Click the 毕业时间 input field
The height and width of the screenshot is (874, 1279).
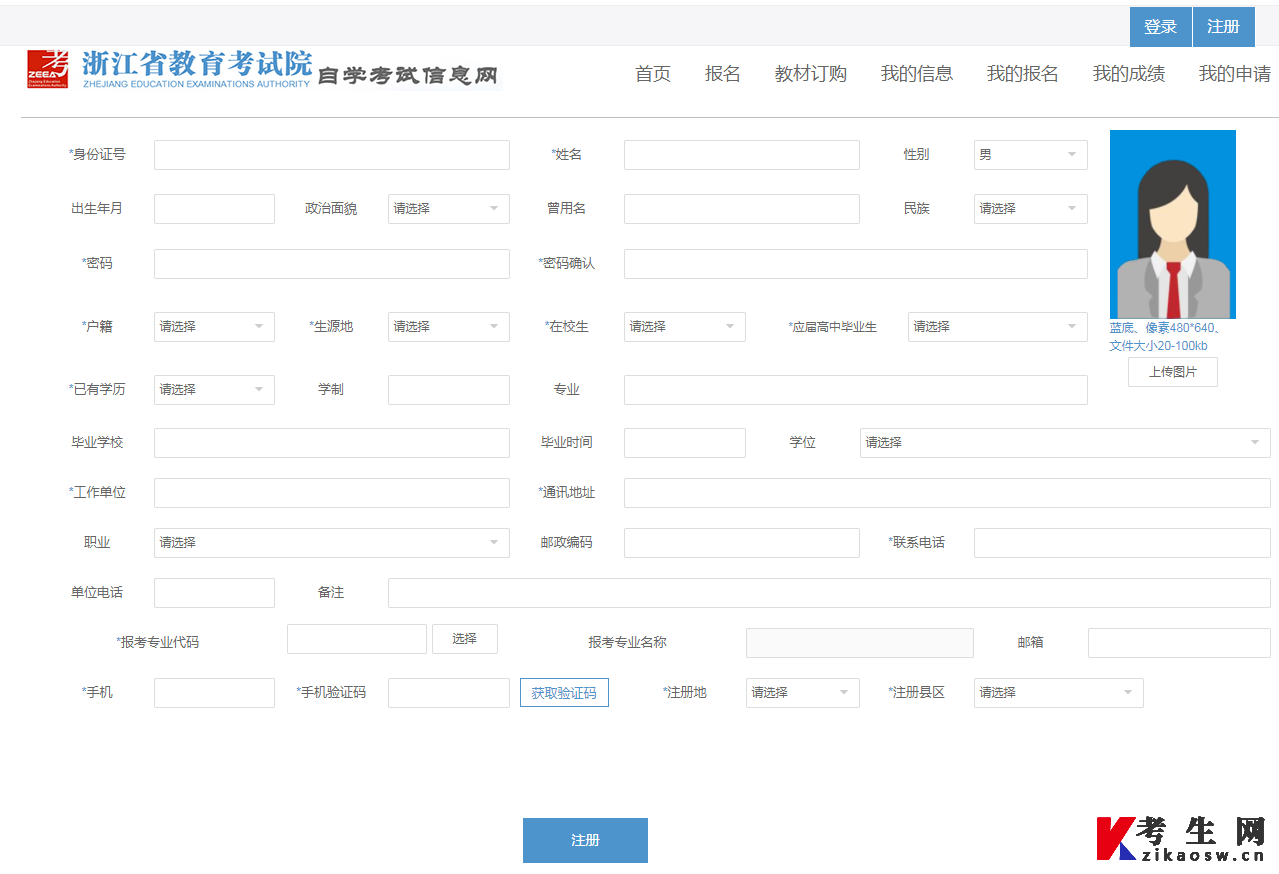click(x=685, y=443)
